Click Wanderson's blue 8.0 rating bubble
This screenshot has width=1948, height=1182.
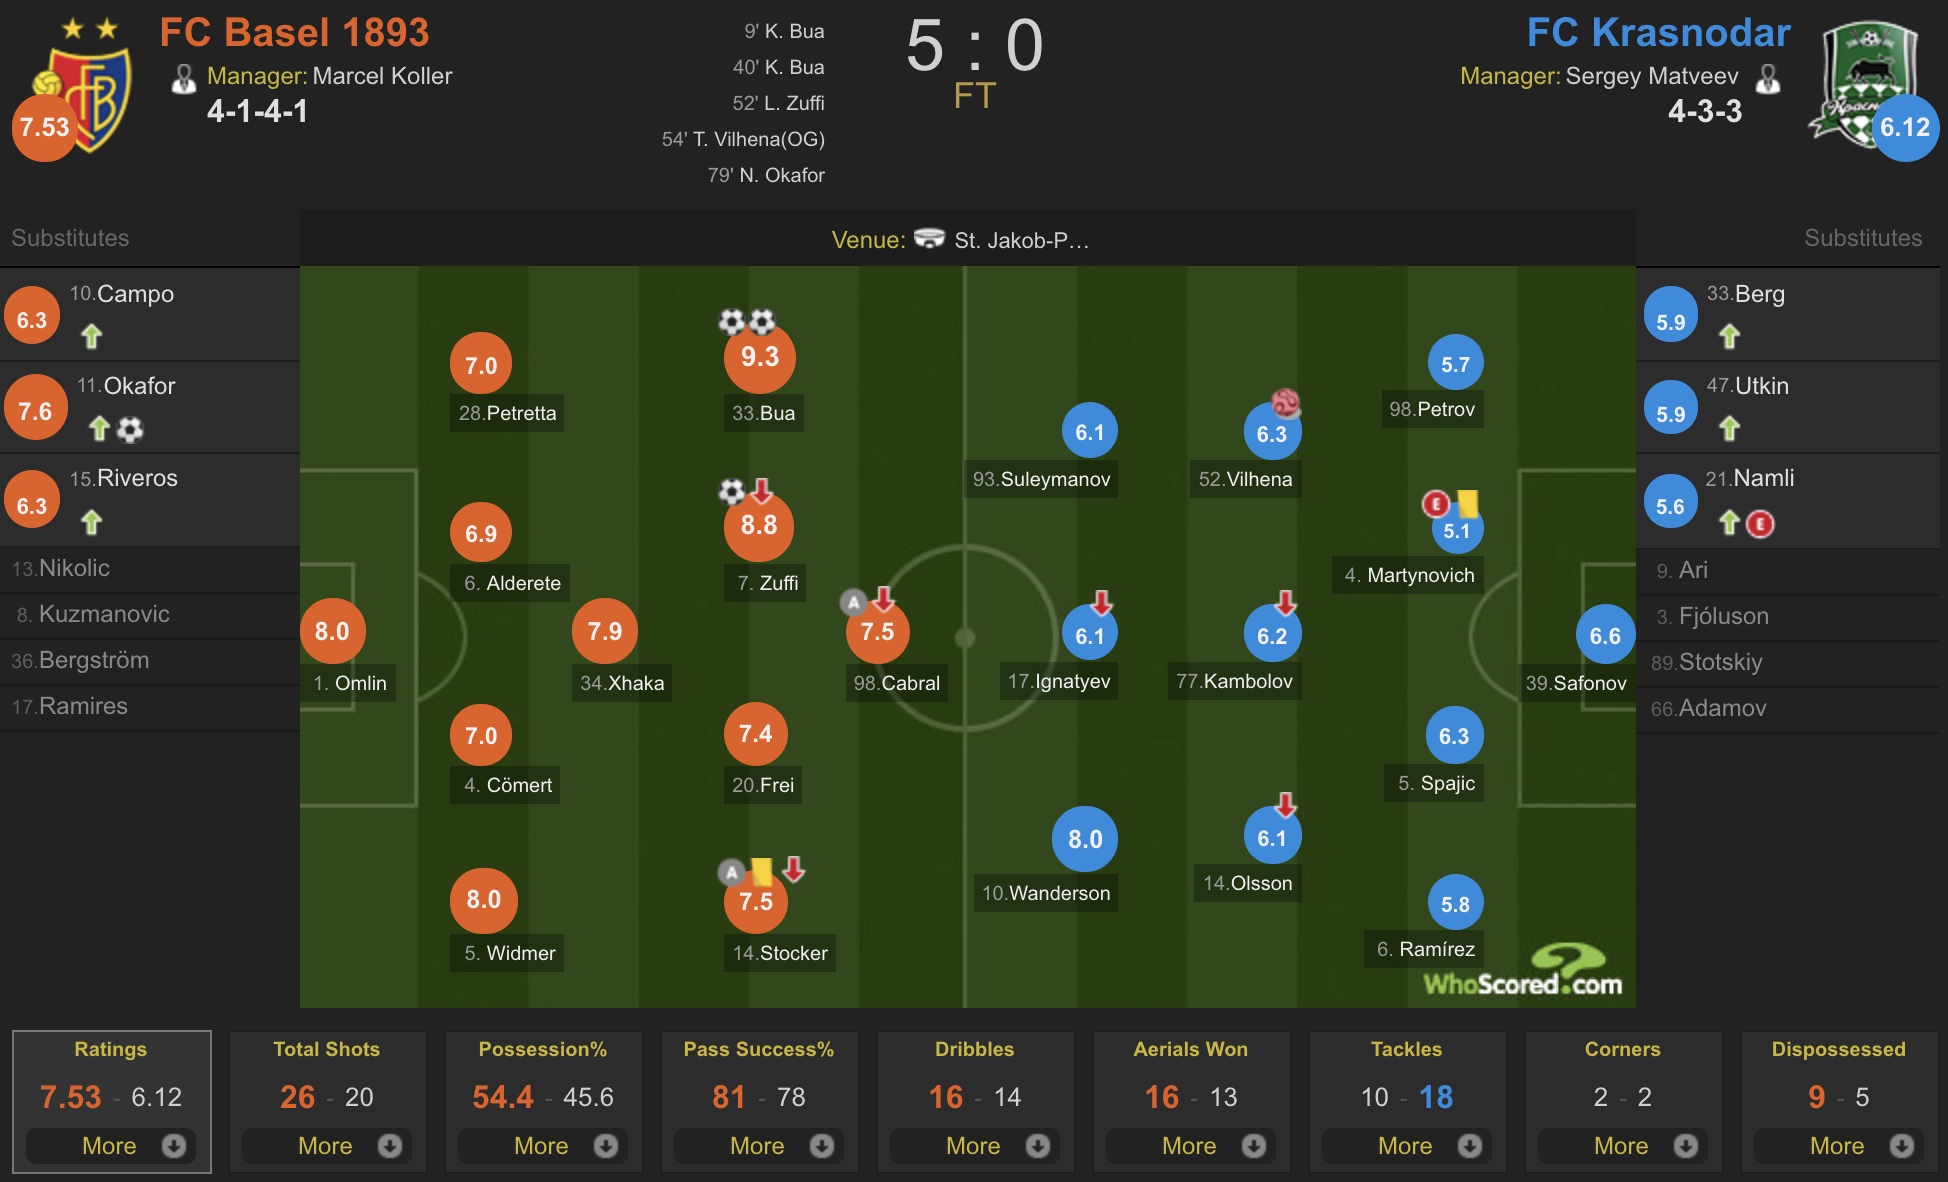coord(1084,839)
